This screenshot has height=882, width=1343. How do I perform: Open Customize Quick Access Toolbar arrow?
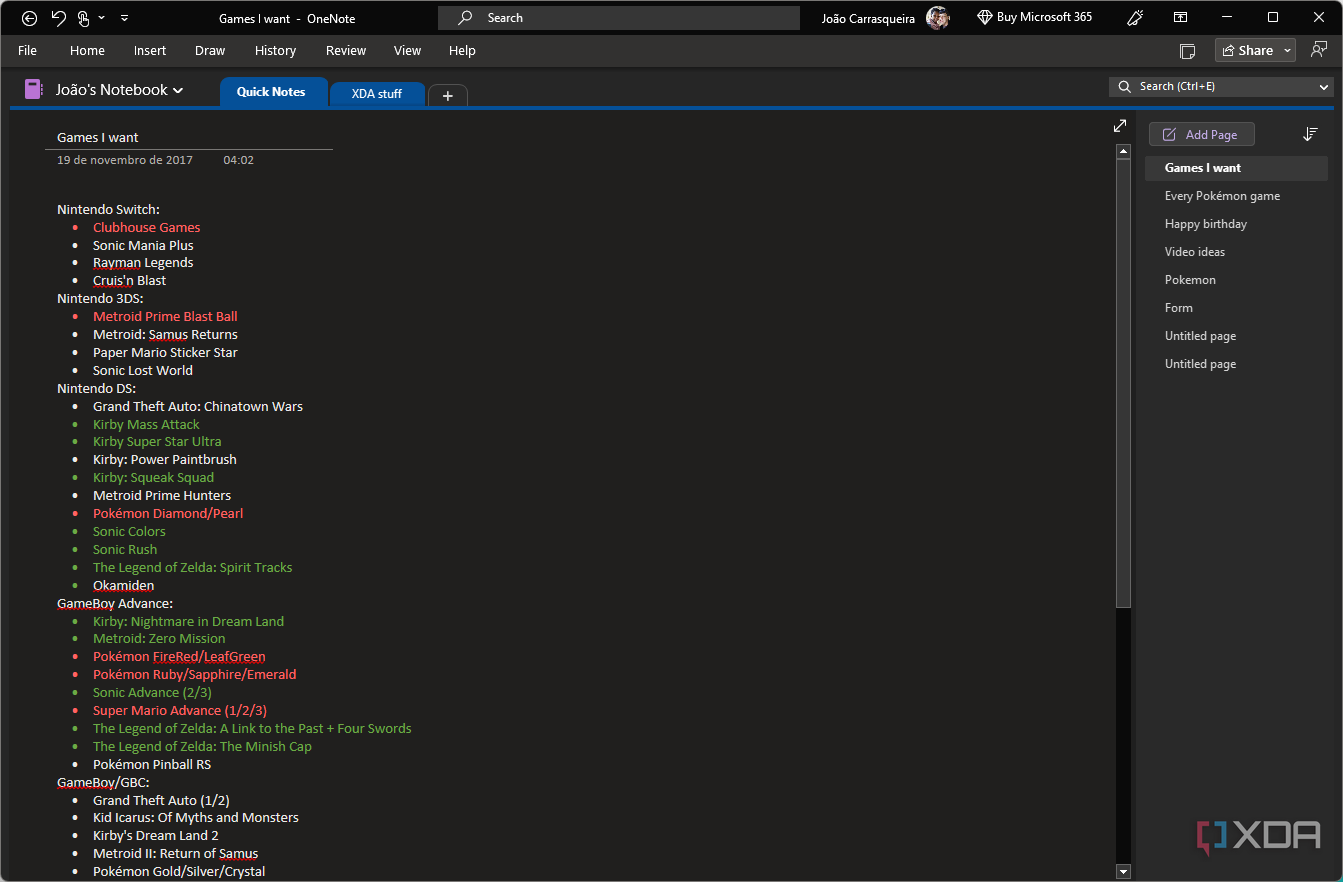click(124, 18)
